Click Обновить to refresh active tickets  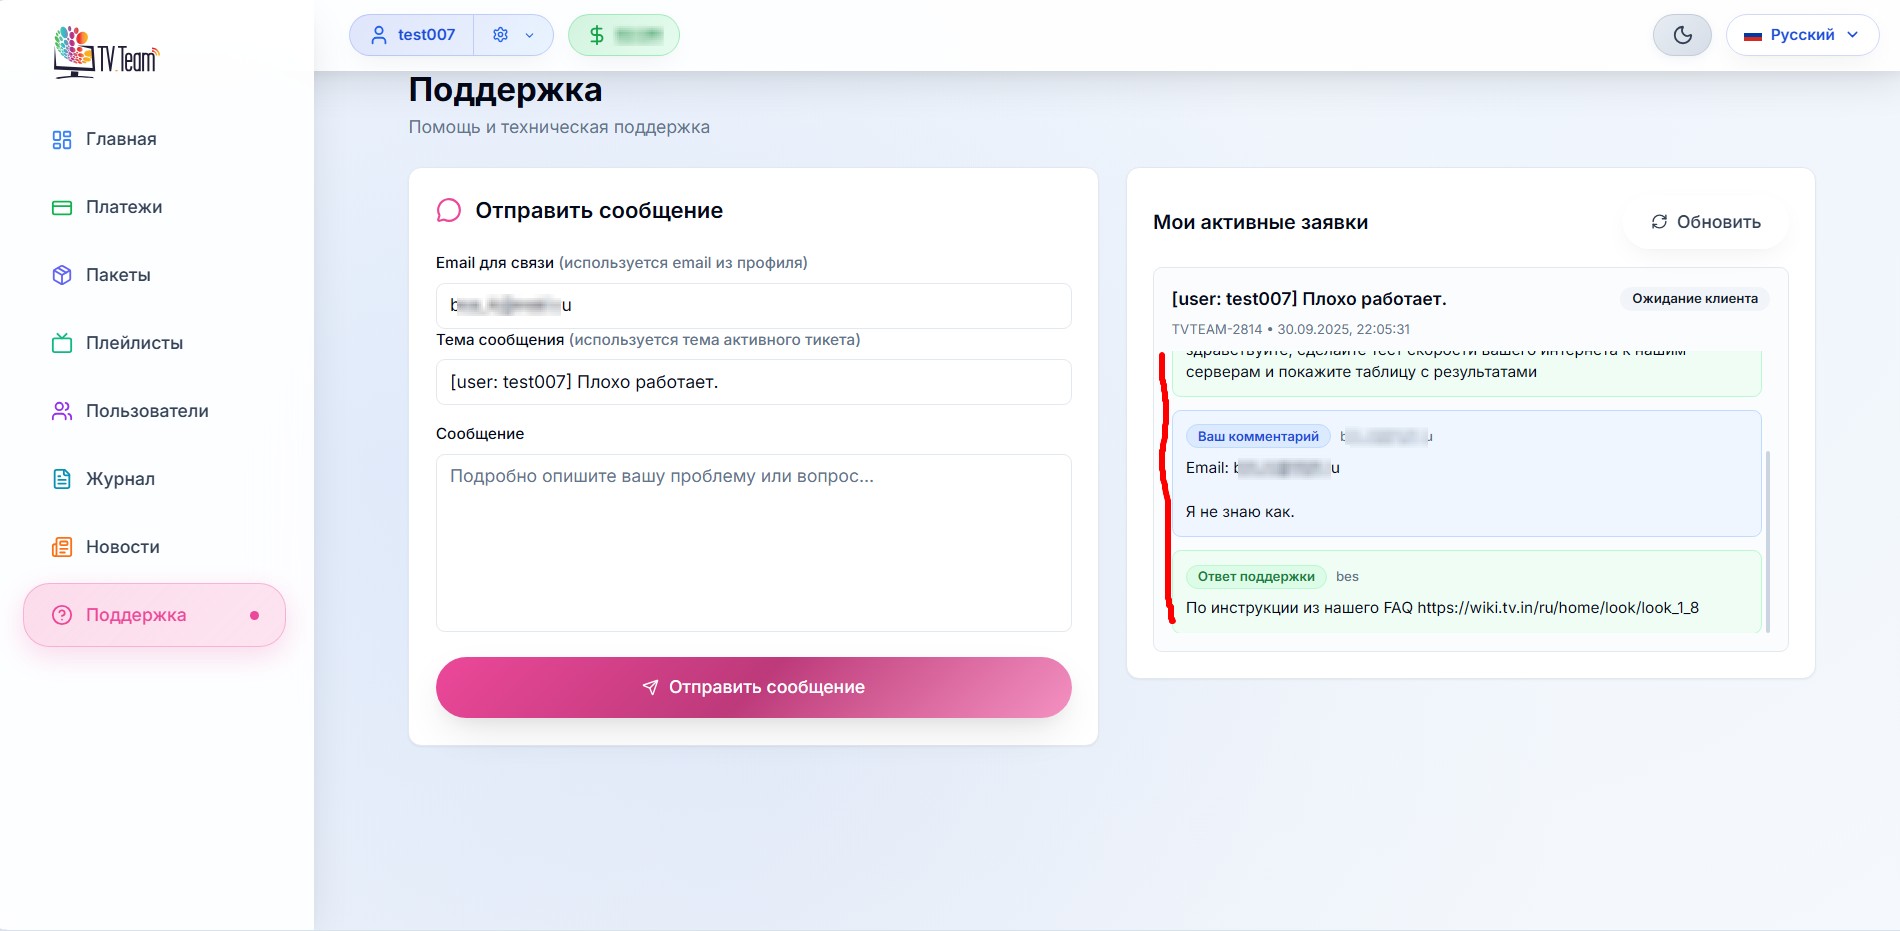[x=1706, y=222]
